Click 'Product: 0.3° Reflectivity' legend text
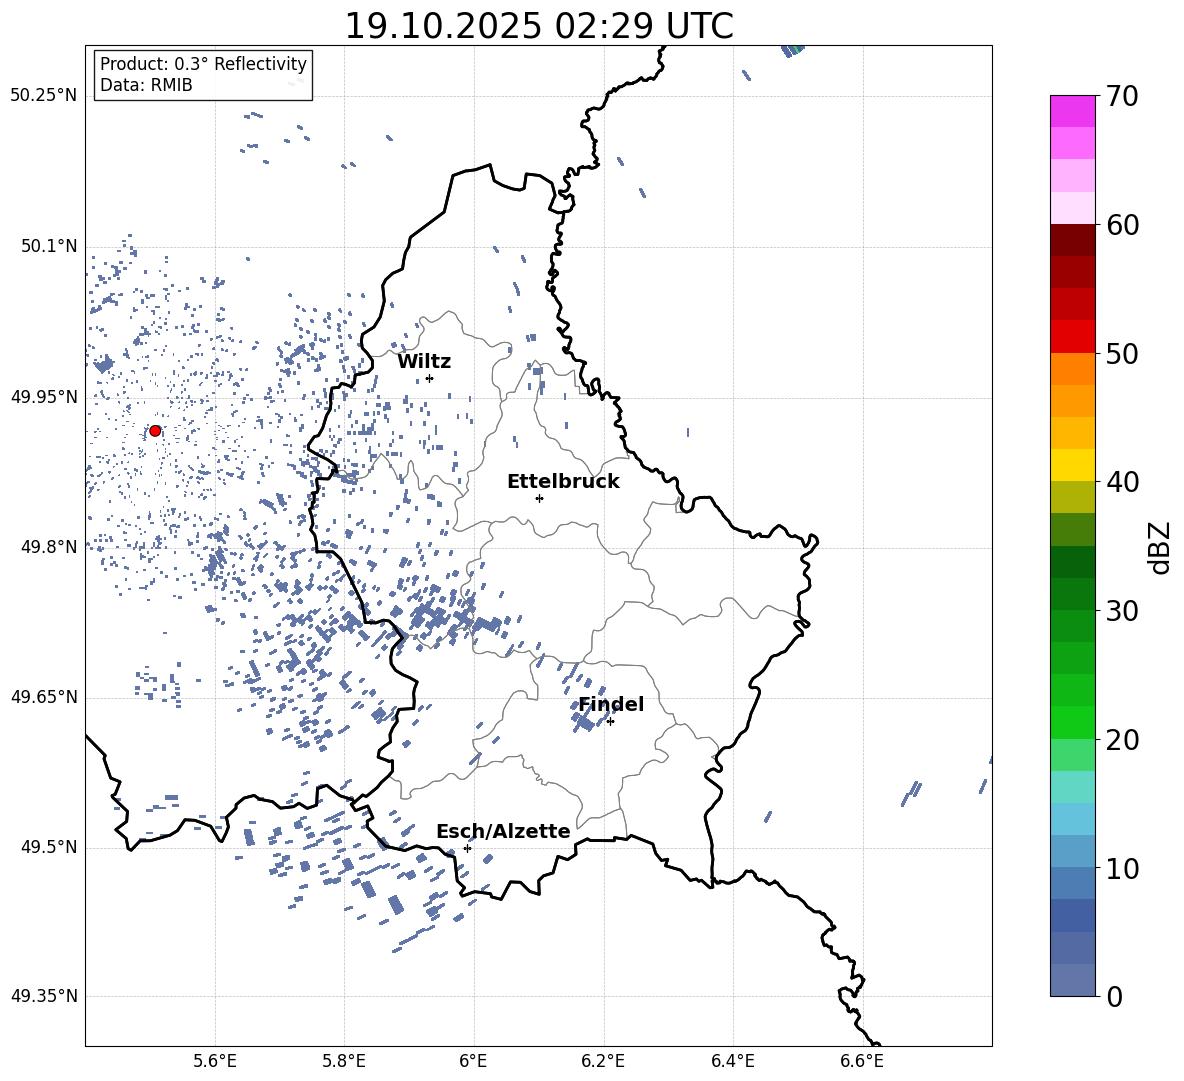 [x=203, y=64]
